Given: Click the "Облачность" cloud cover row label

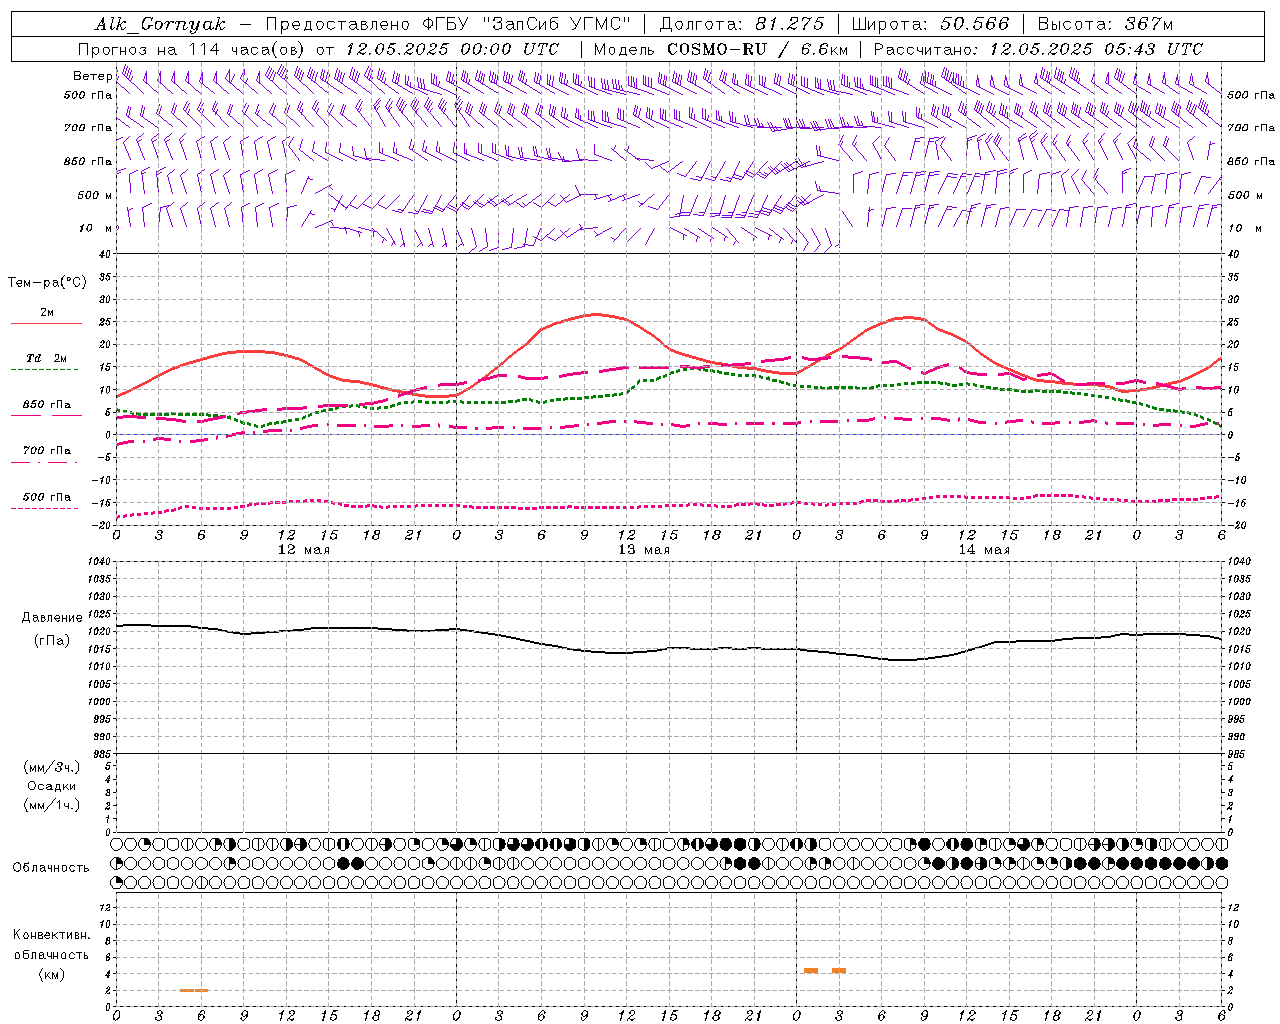Looking at the screenshot, I should (51, 867).
